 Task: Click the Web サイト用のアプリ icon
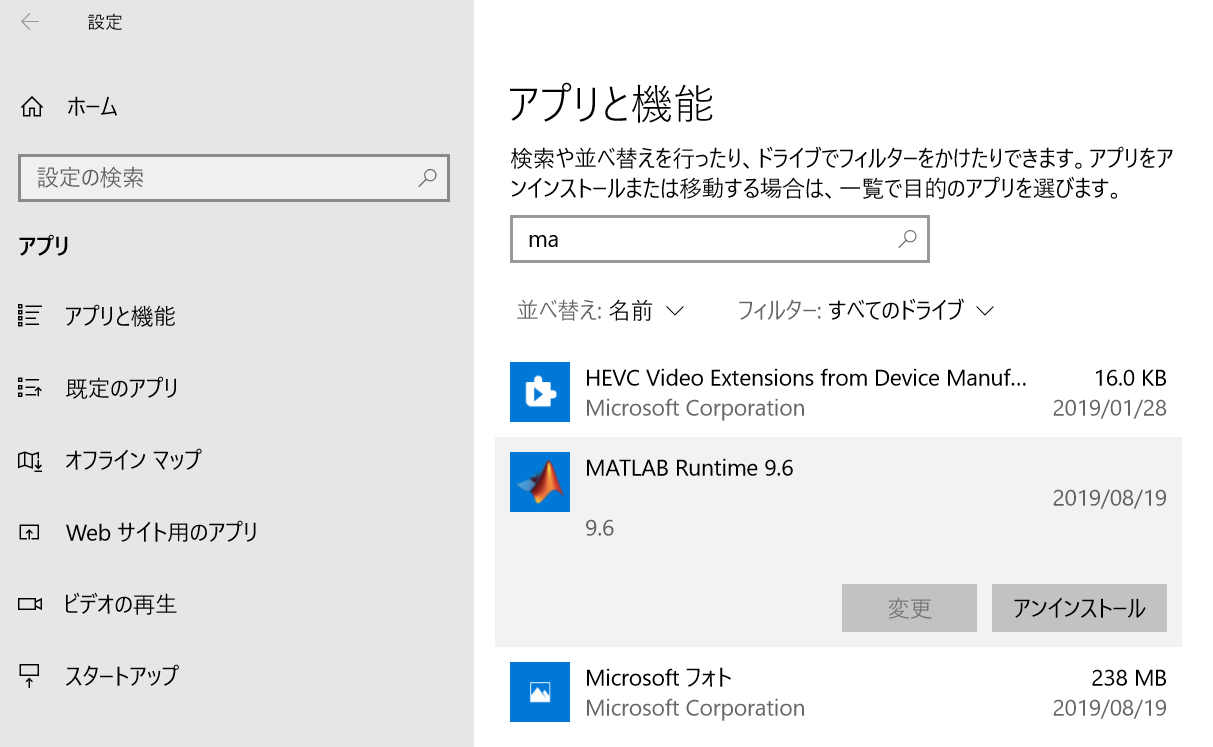(x=30, y=533)
